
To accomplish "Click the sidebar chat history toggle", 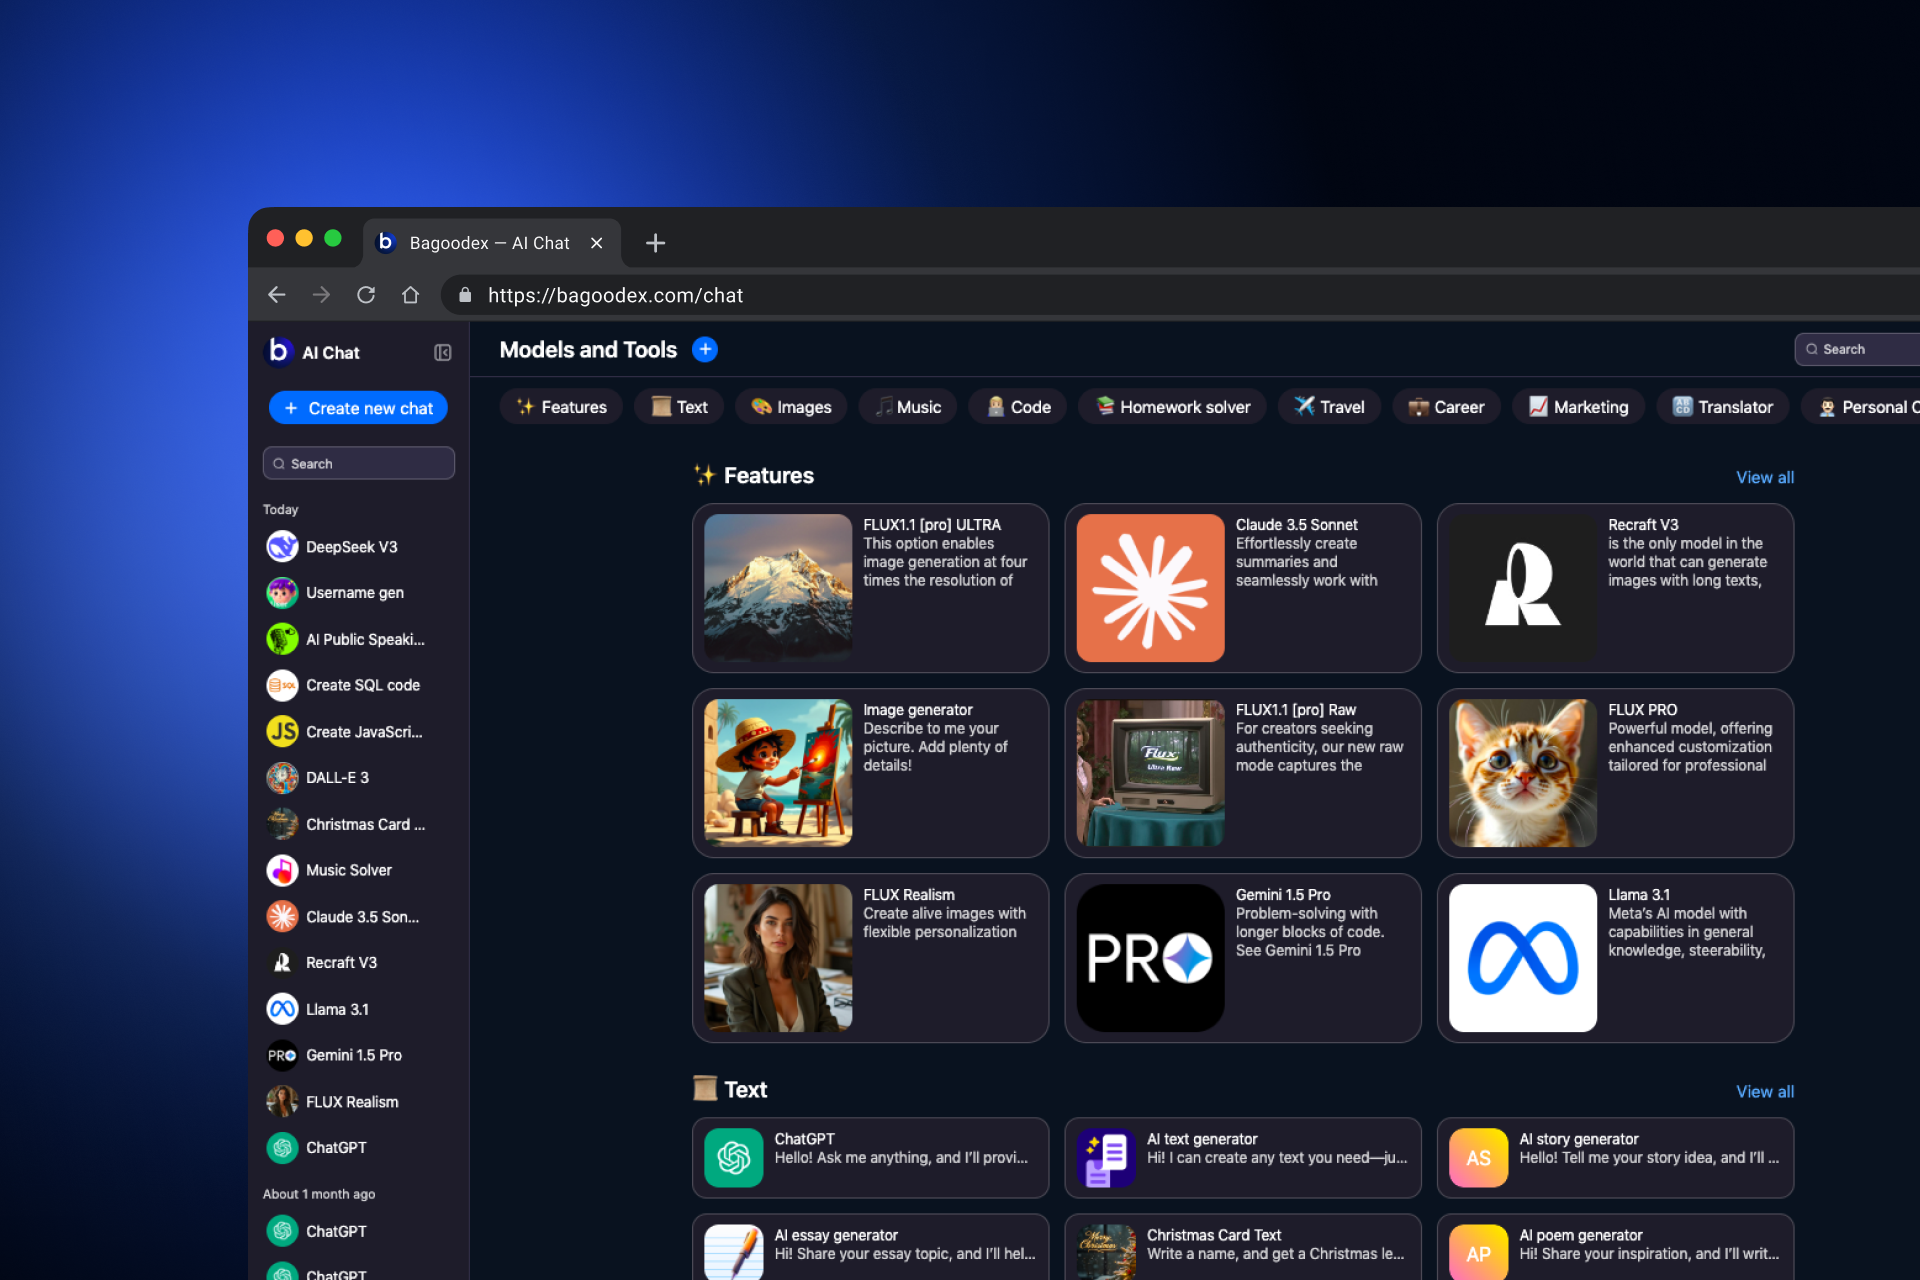I will pos(443,351).
